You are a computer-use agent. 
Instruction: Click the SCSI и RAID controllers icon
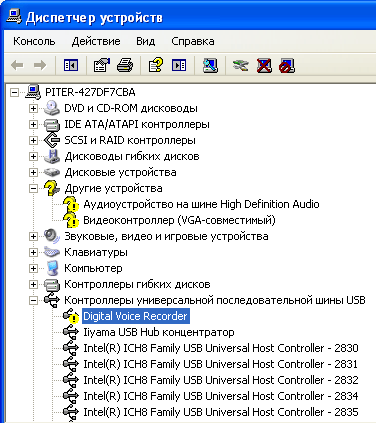pos(52,140)
